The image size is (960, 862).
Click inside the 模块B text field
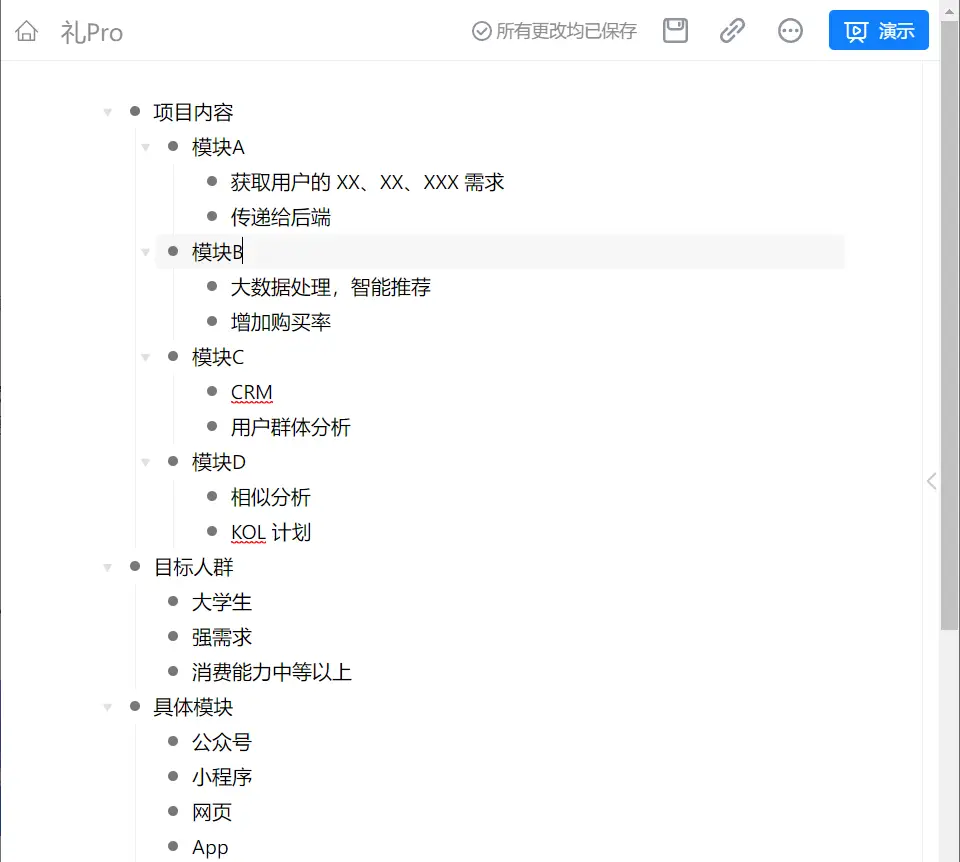[x=218, y=252]
